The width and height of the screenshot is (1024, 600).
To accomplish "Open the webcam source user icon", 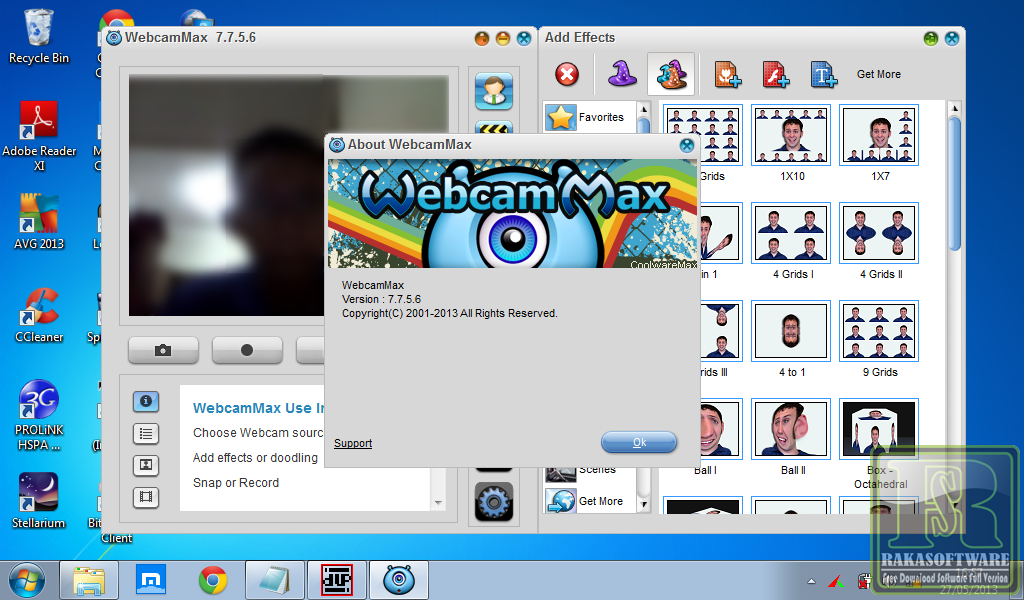I will click(x=494, y=91).
